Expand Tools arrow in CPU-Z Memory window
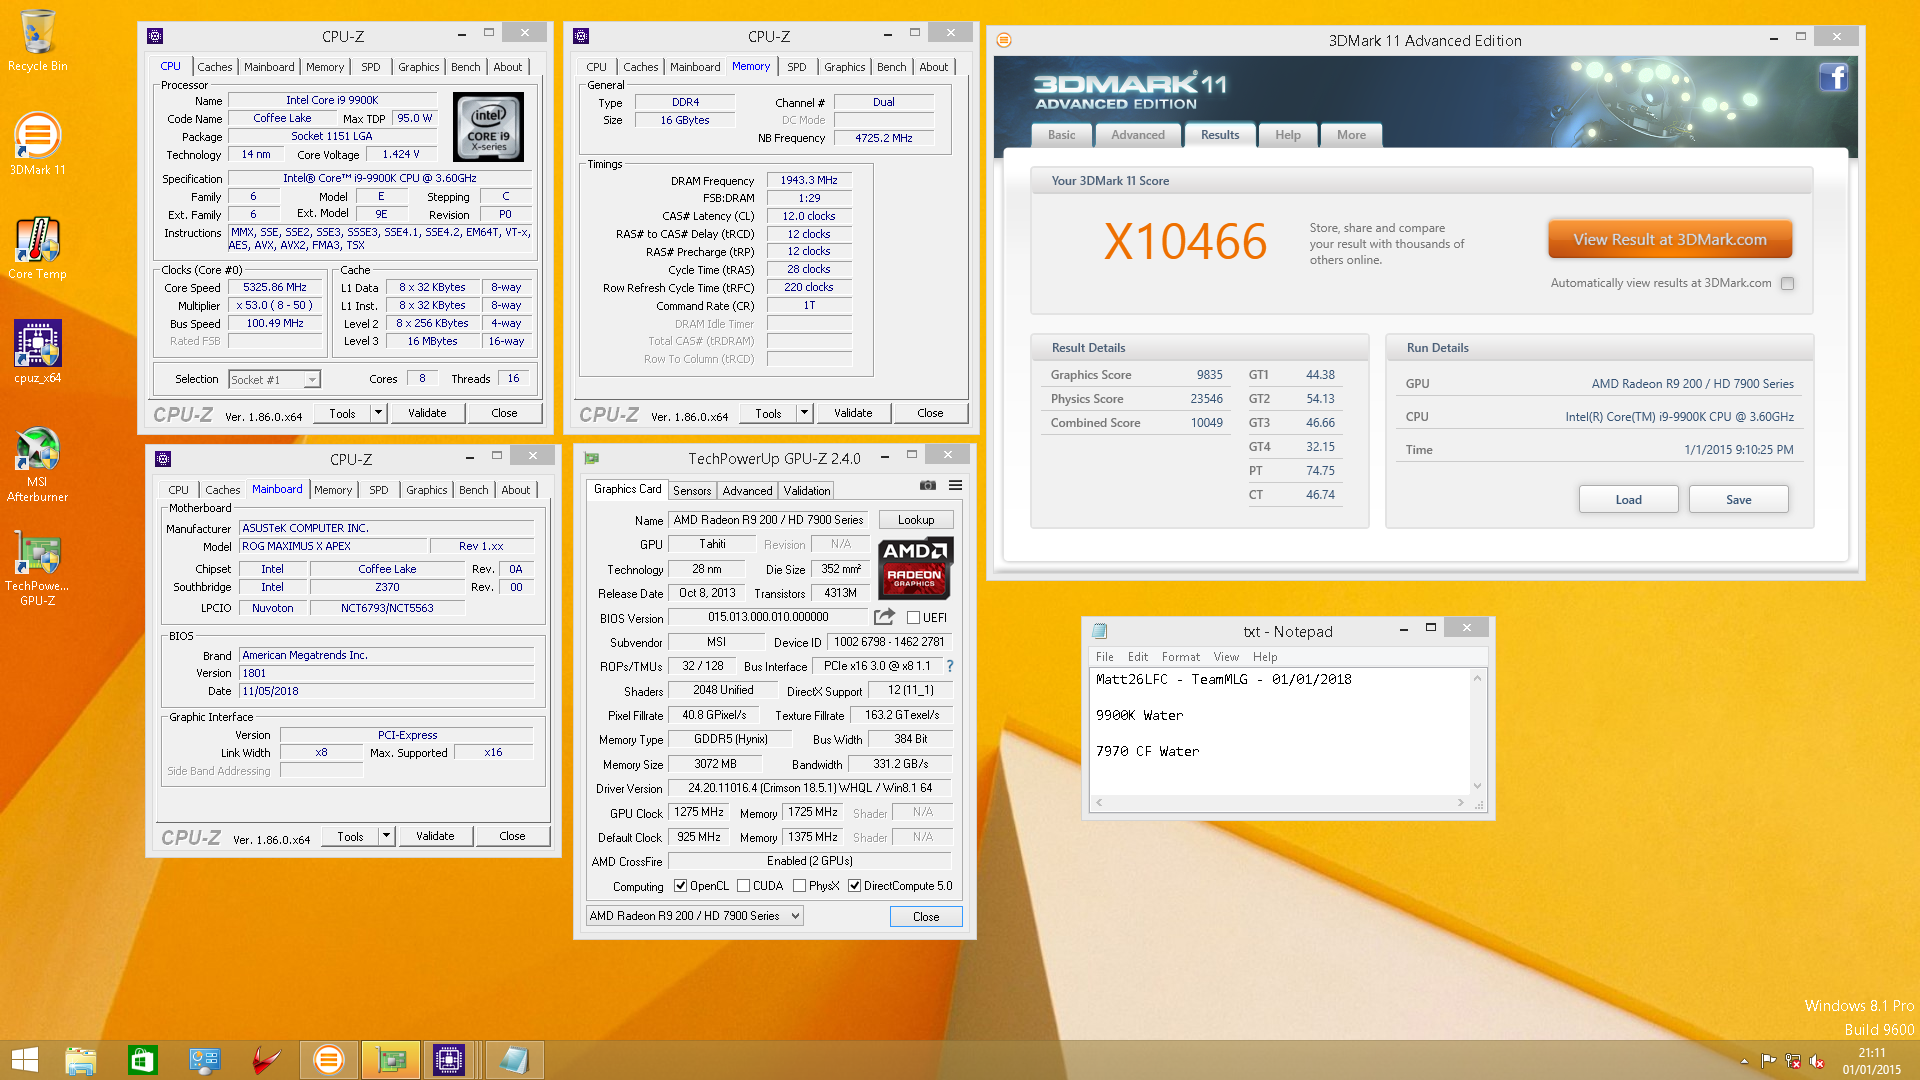The image size is (1920, 1080). 804,413
